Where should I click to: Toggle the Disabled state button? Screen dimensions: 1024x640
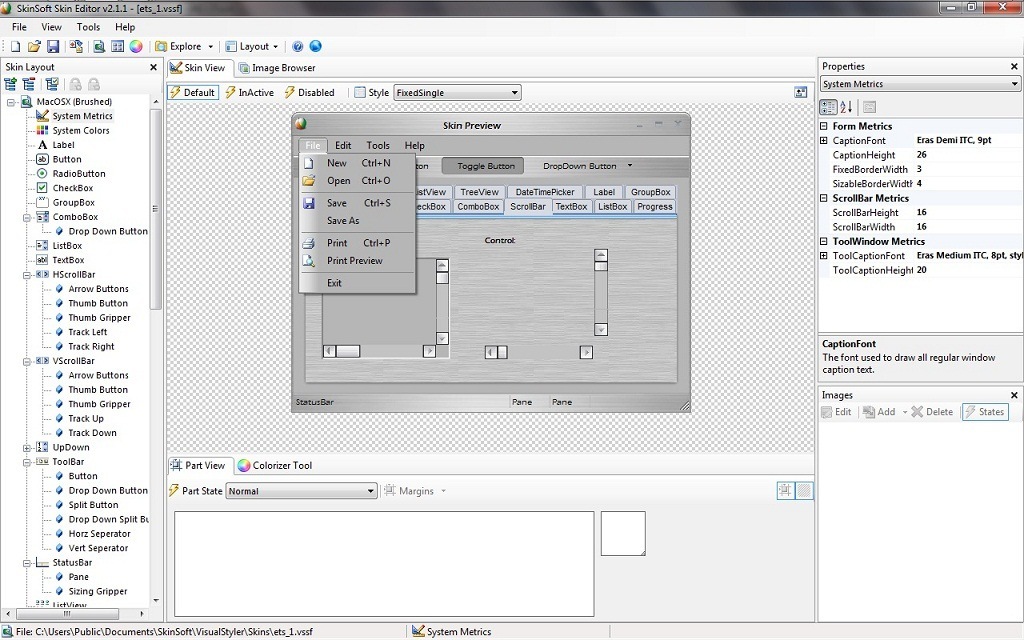310,93
